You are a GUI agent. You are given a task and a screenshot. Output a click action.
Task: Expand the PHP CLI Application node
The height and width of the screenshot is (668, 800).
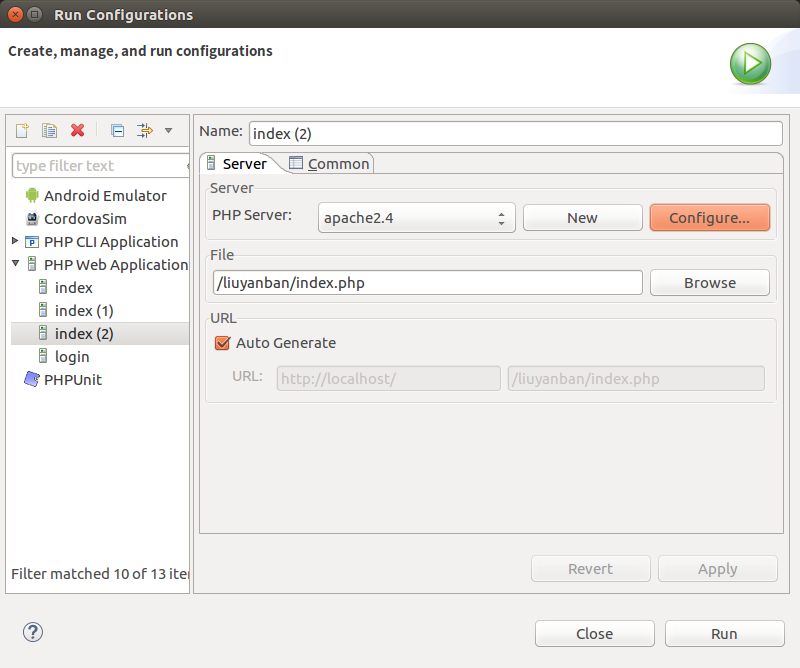tap(15, 242)
